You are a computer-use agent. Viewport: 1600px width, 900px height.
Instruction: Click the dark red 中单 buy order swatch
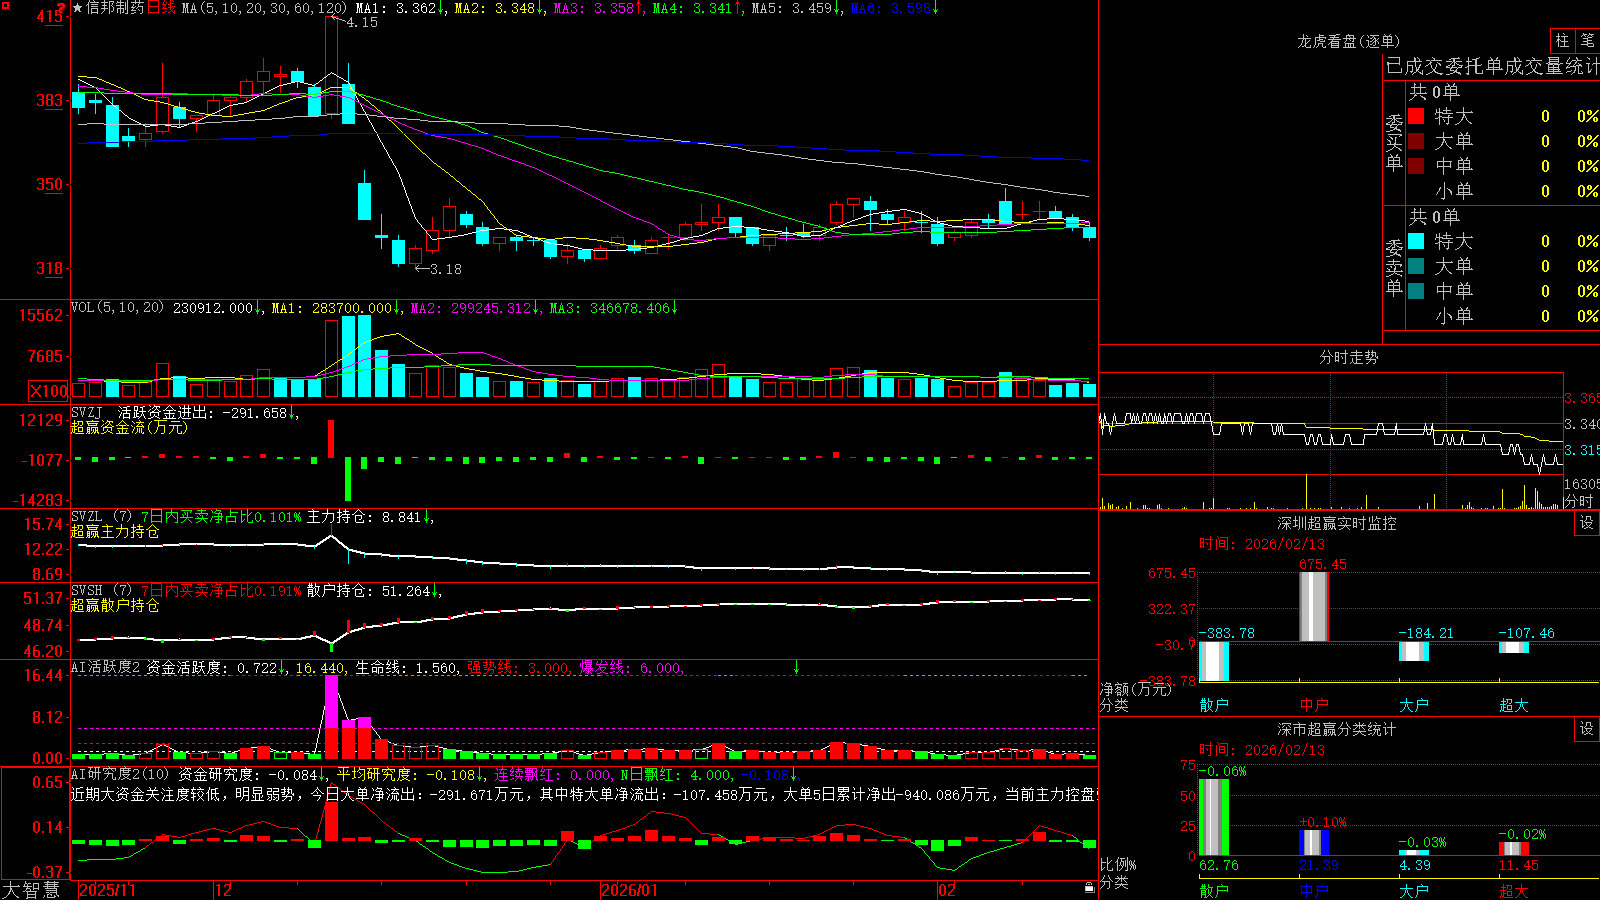(1416, 166)
